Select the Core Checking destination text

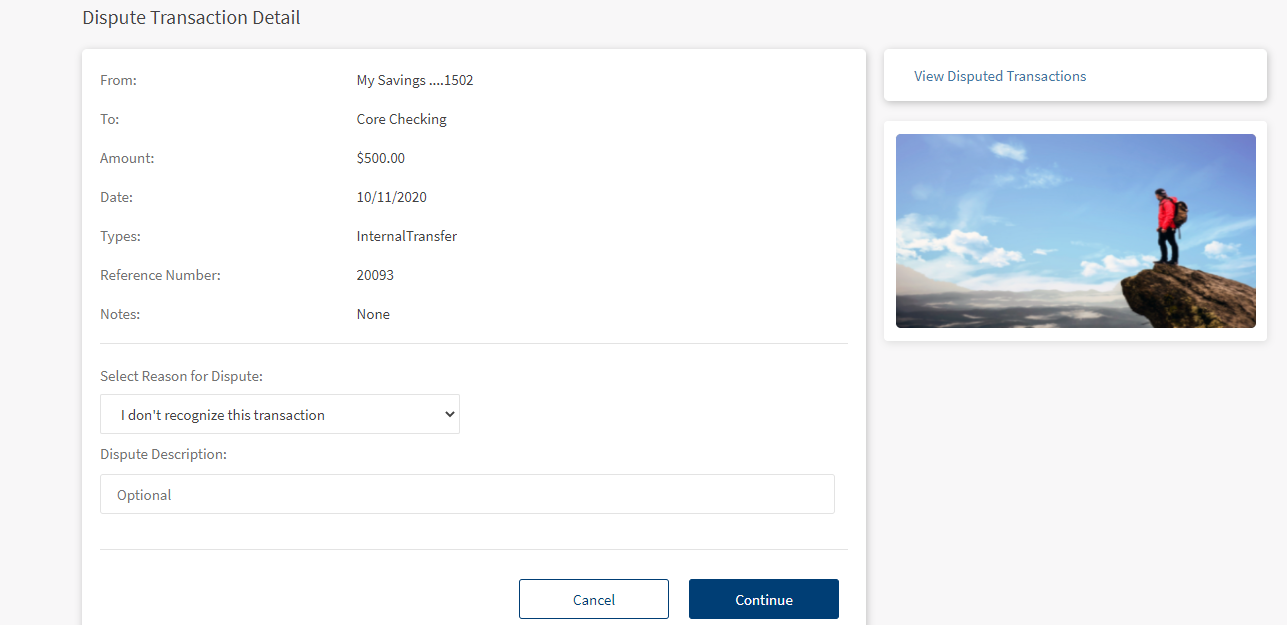[x=401, y=119]
